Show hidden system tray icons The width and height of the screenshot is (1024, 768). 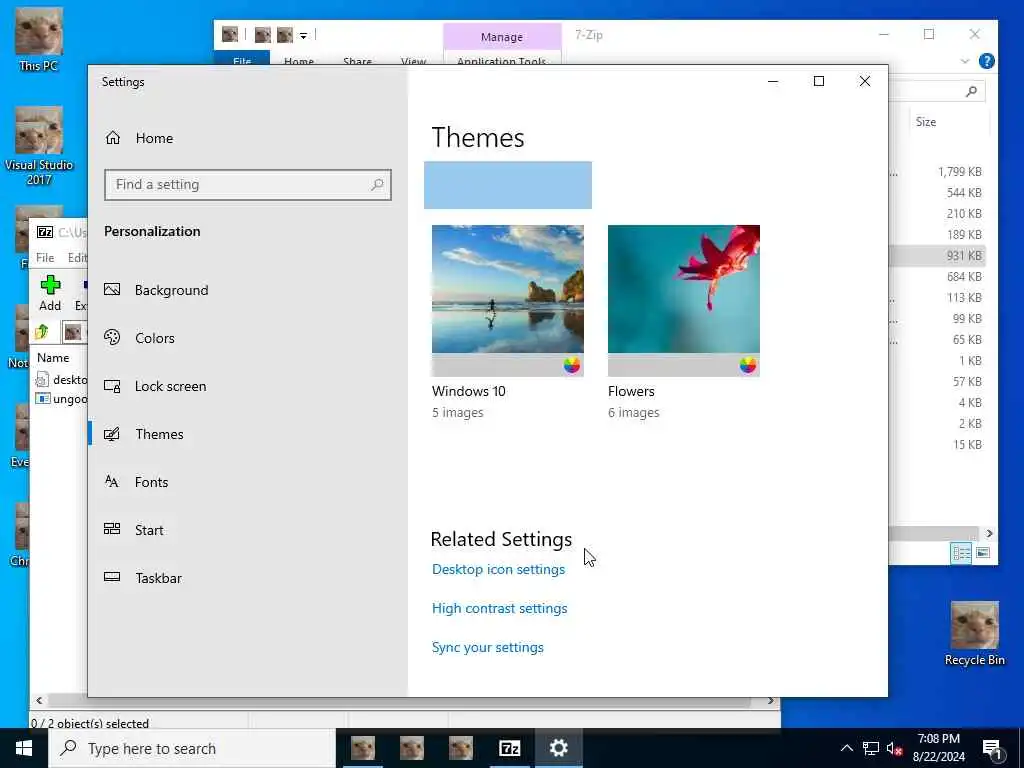pyautogui.click(x=846, y=748)
